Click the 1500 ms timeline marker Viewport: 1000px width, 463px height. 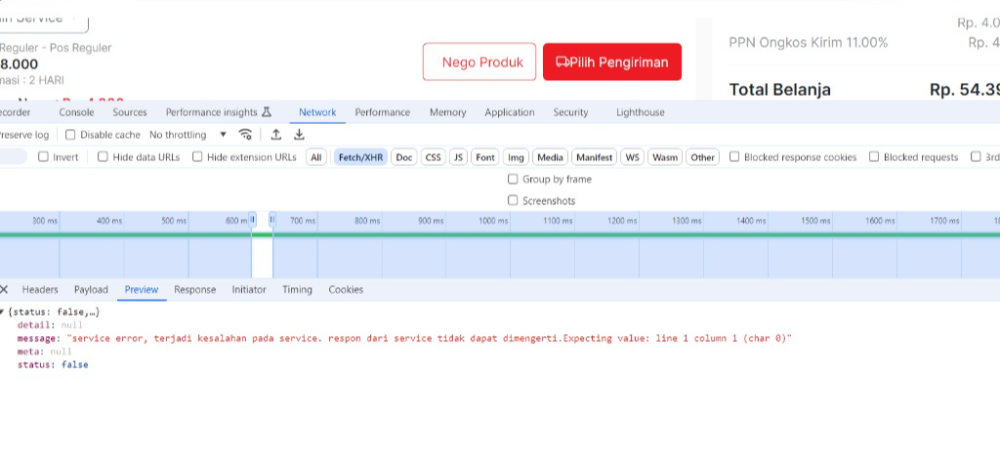pos(816,221)
